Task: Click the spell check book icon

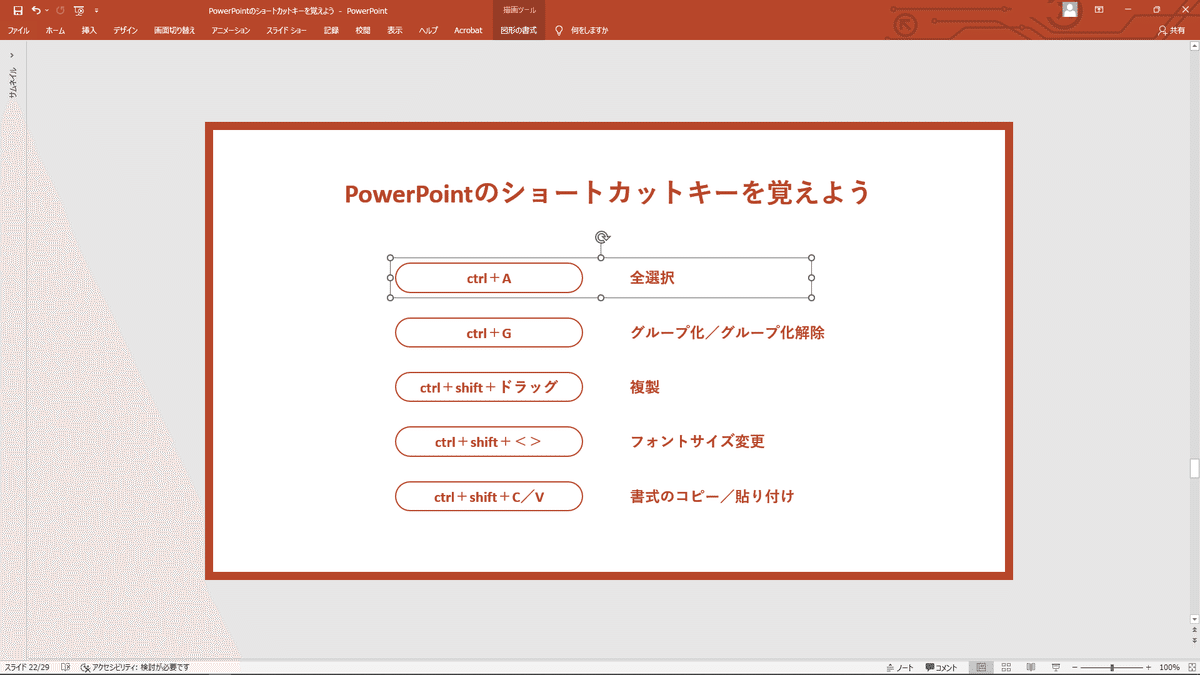Action: coord(66,667)
